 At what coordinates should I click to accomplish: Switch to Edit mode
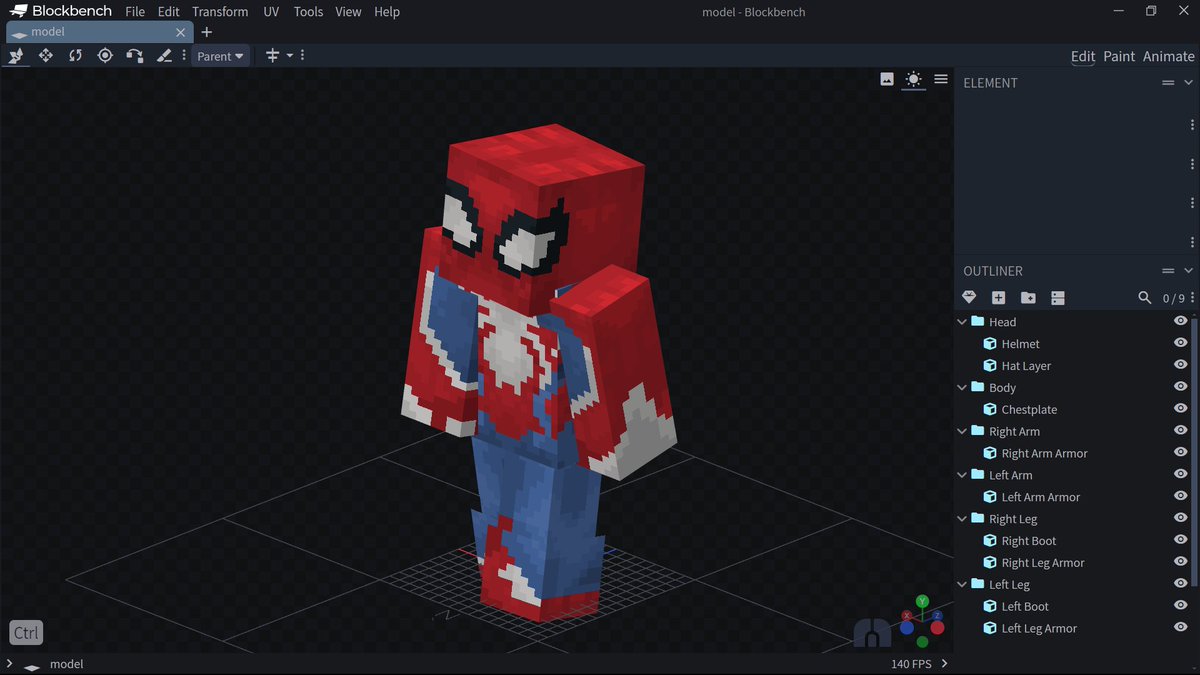coord(1083,56)
